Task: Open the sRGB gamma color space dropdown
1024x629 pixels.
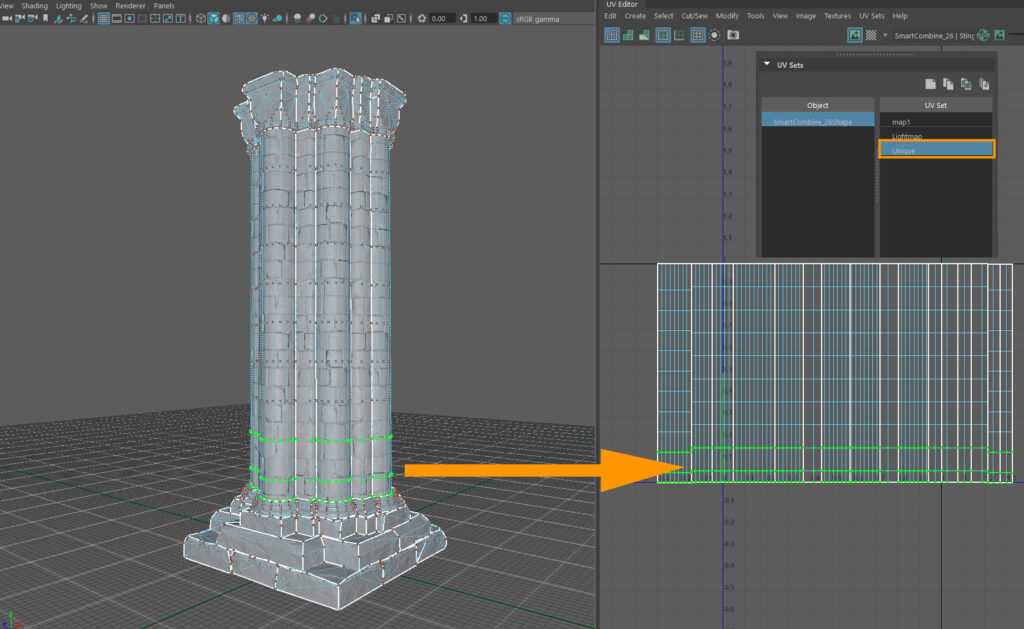Action: tap(545, 18)
